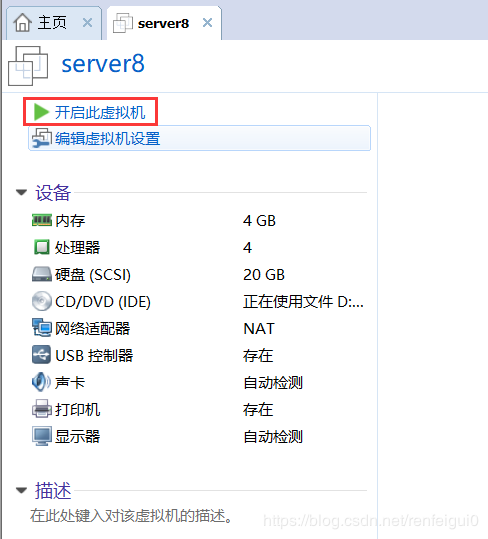Image resolution: width=488 pixels, height=539 pixels.
Task: Open the USB 控制器 device entry
Action: click(94, 355)
